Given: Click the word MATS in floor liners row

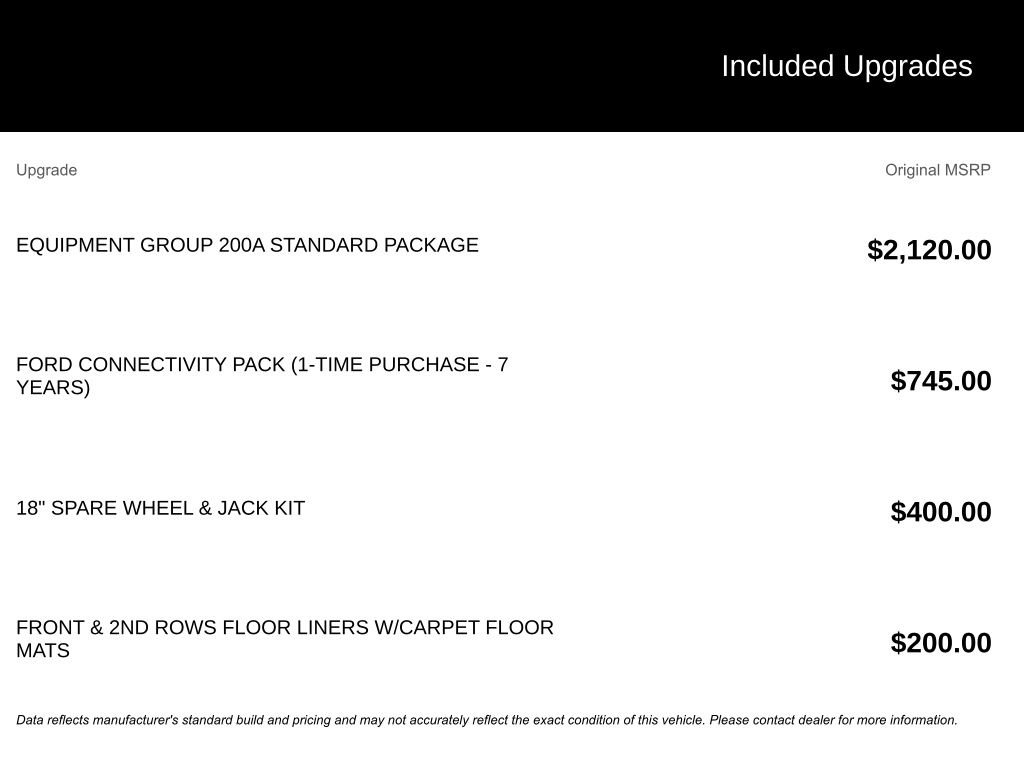Looking at the screenshot, I should [43, 651].
